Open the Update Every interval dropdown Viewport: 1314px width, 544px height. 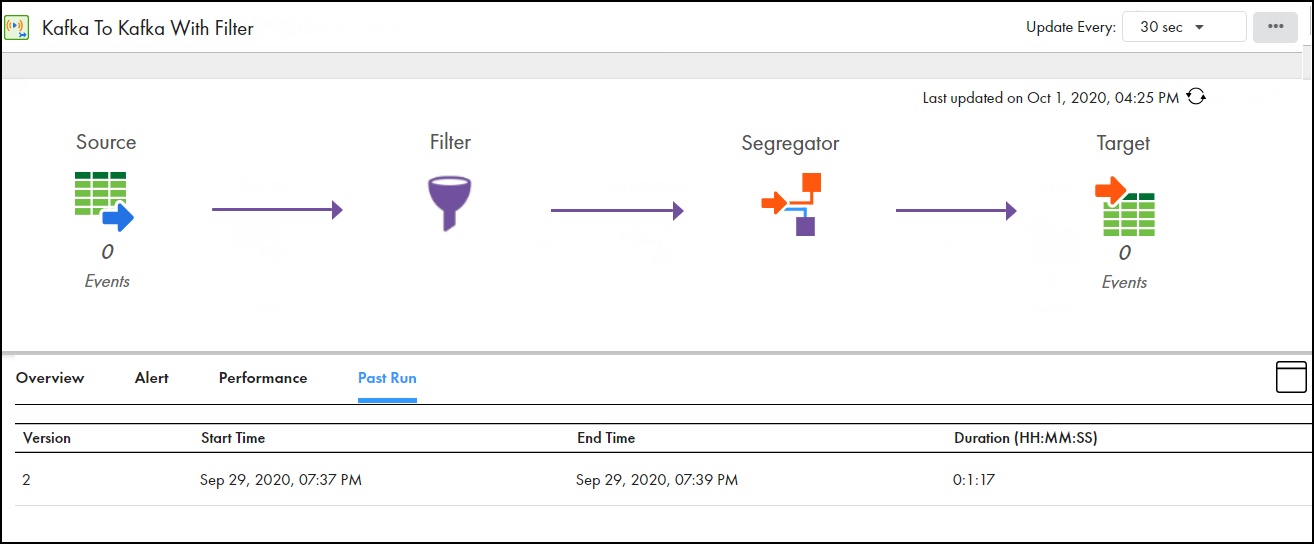[1184, 27]
